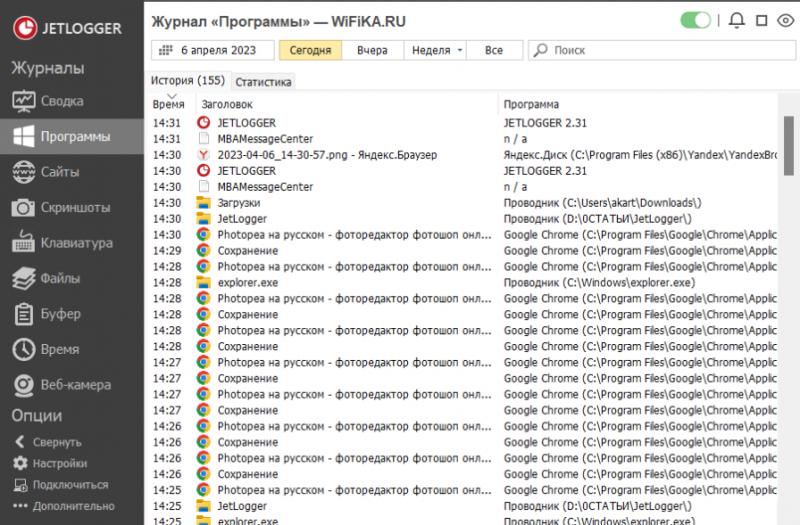Click the Программа column header
This screenshot has width=800, height=525.
pos(531,104)
